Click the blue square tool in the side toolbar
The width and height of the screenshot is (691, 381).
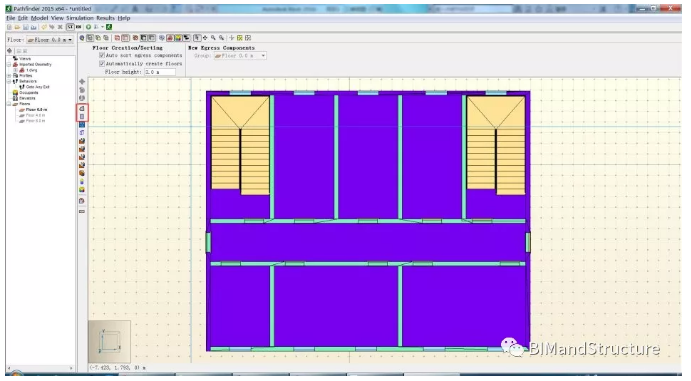tap(82, 125)
